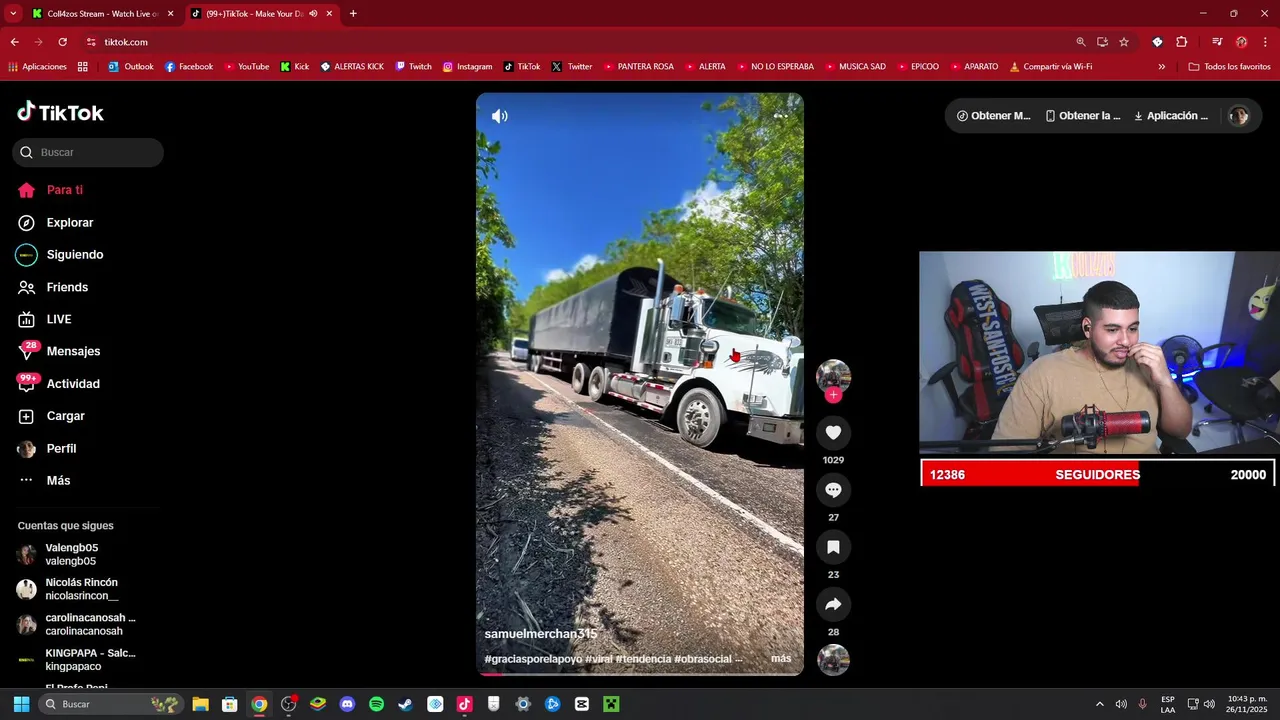Go back in browser history
The image size is (1280, 720).
tap(14, 42)
